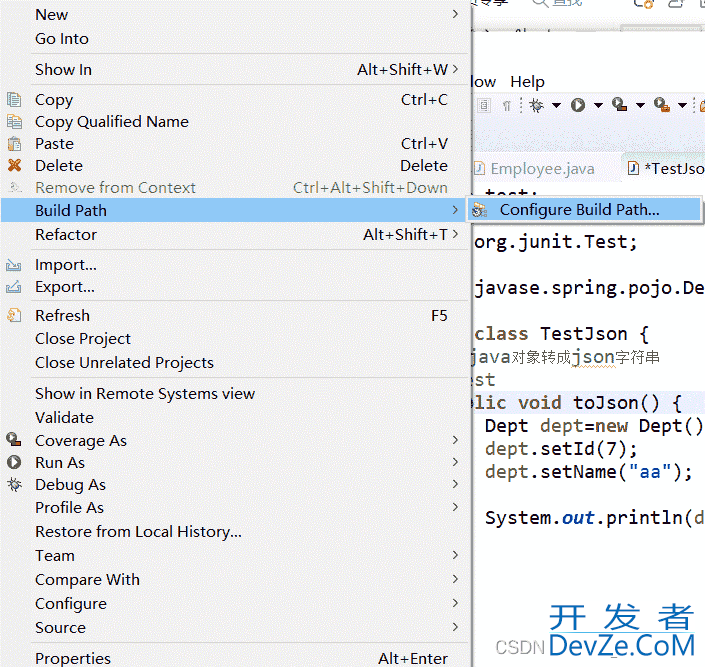Click the Coverage As icon
The width and height of the screenshot is (705, 667).
point(14,439)
